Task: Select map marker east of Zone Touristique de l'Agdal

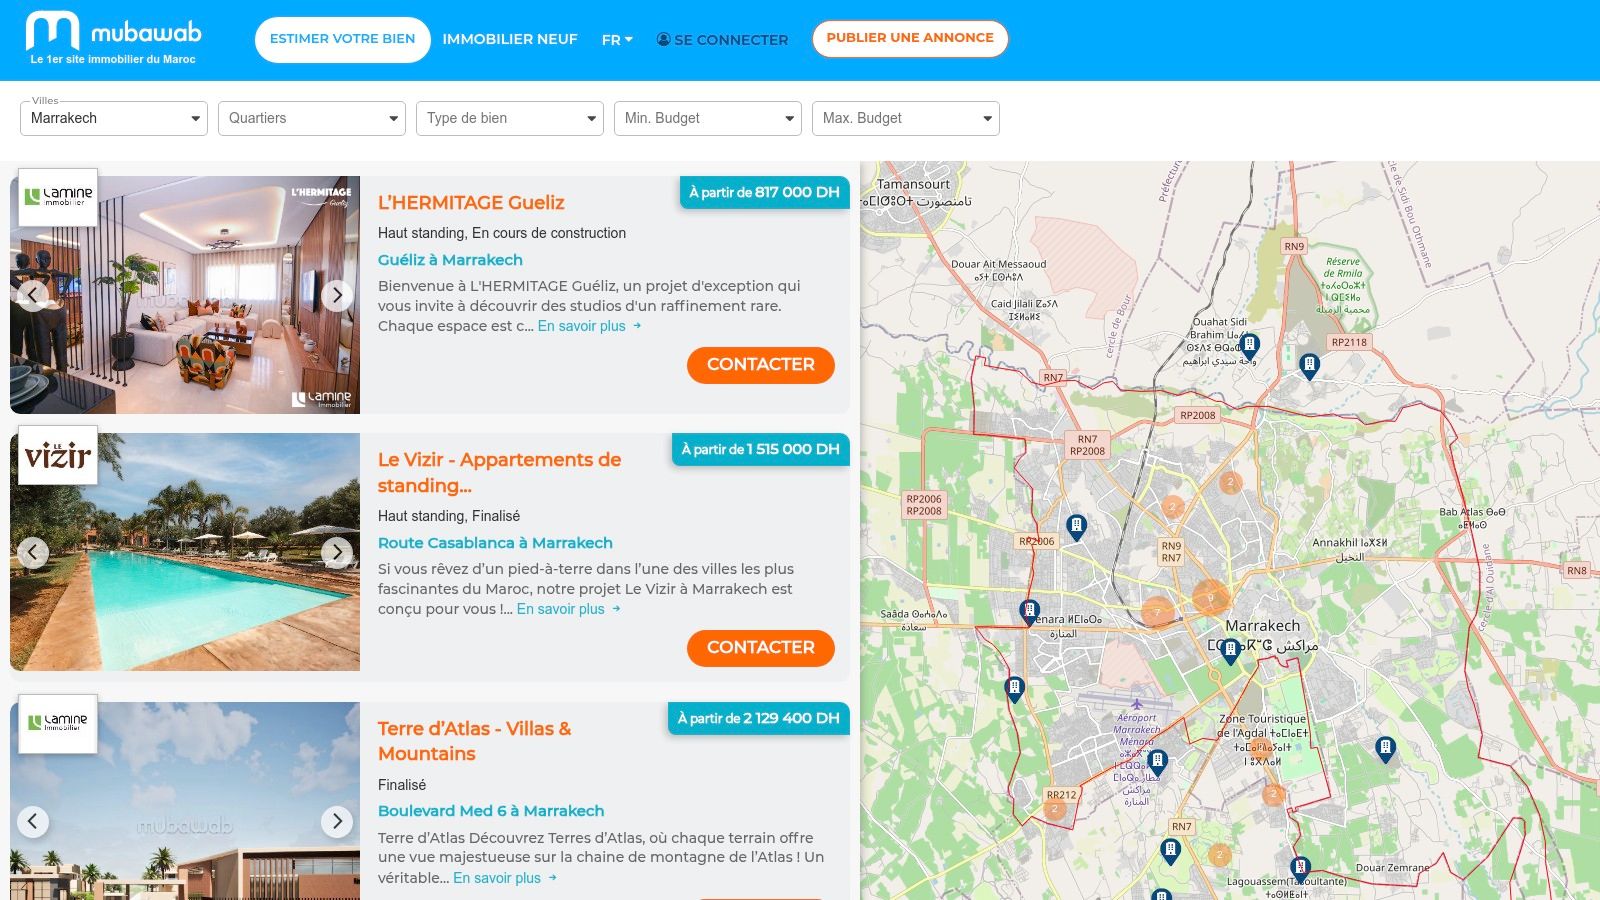Action: coord(1385,749)
